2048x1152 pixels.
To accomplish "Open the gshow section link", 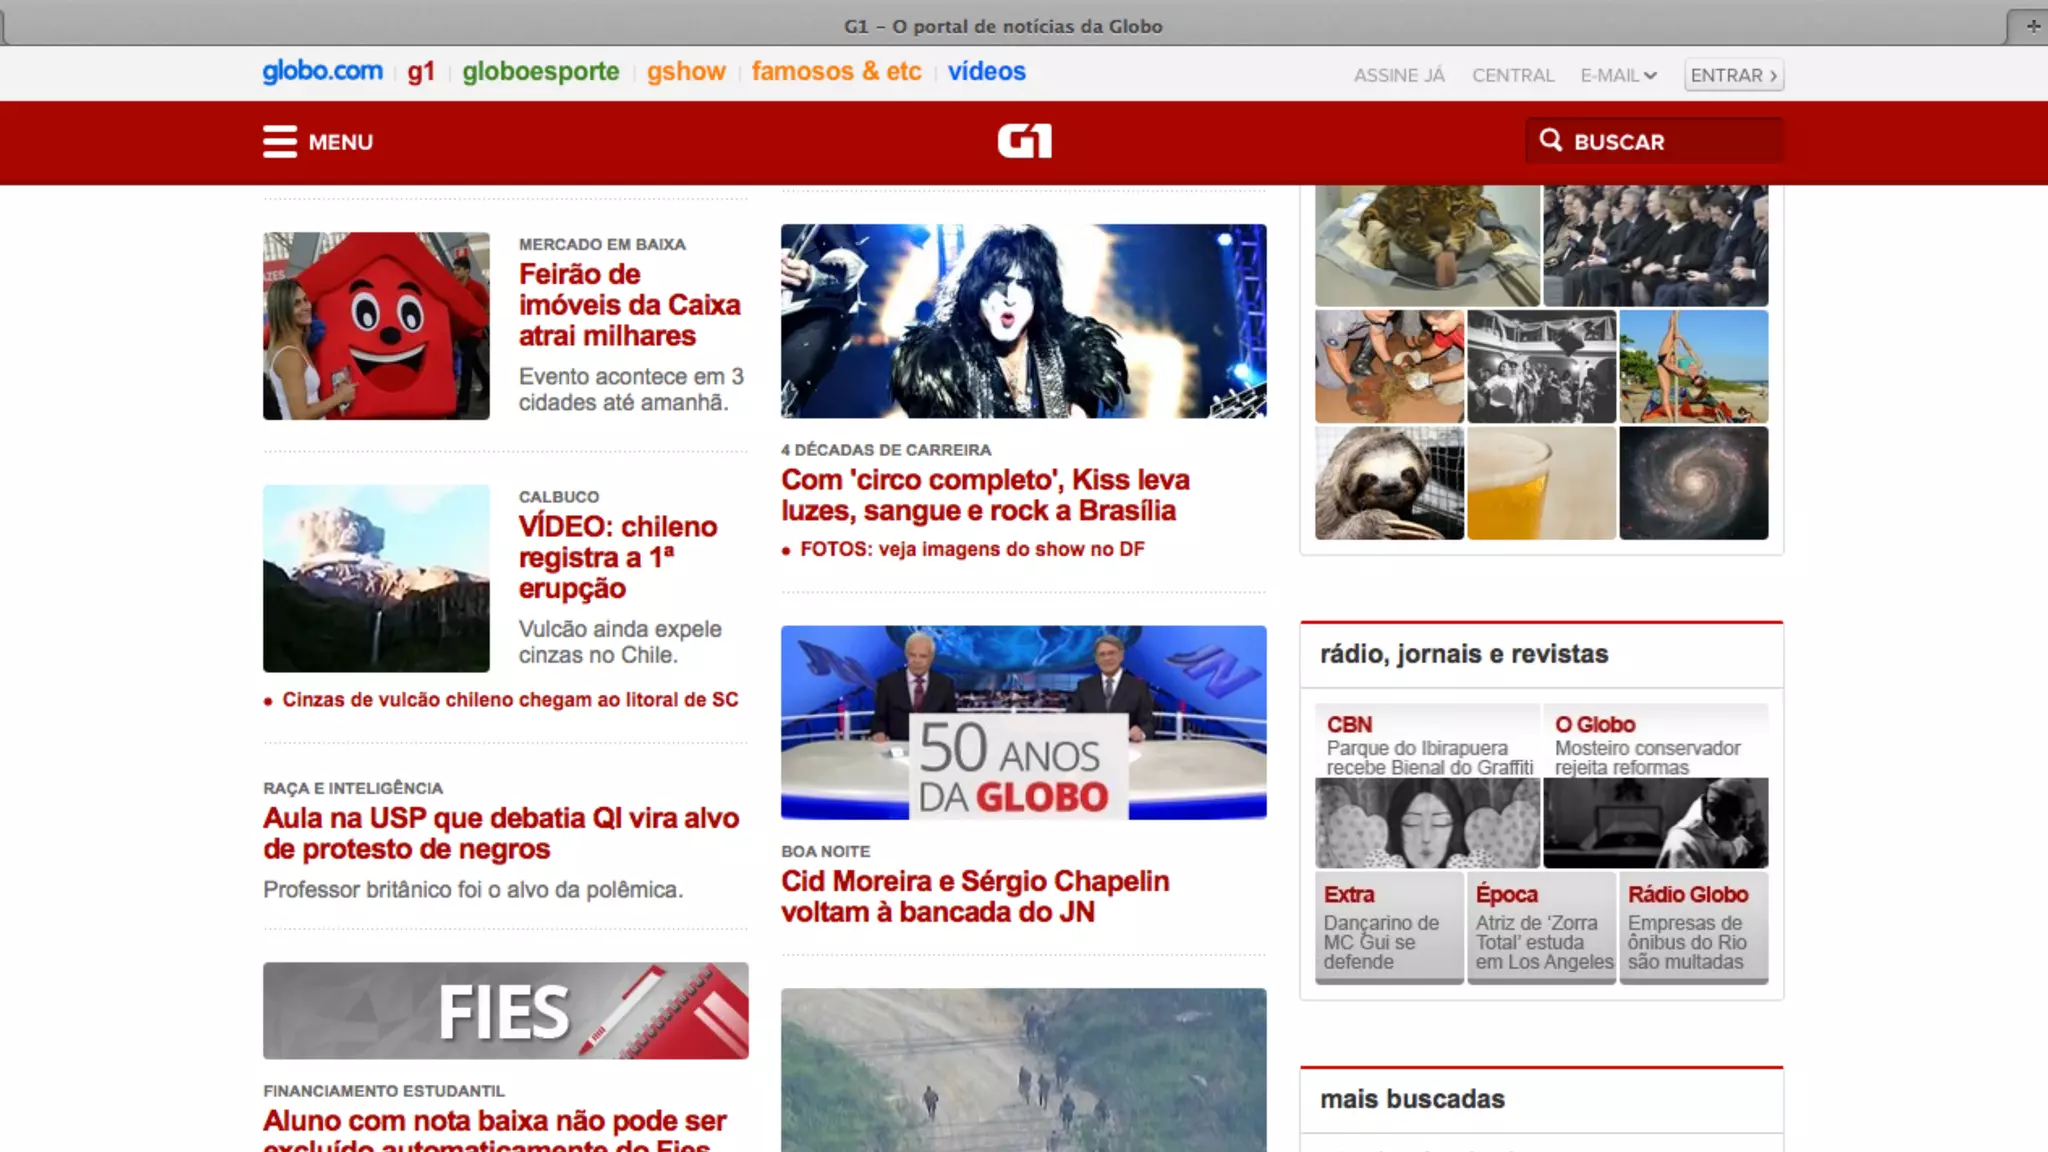I will click(x=686, y=71).
